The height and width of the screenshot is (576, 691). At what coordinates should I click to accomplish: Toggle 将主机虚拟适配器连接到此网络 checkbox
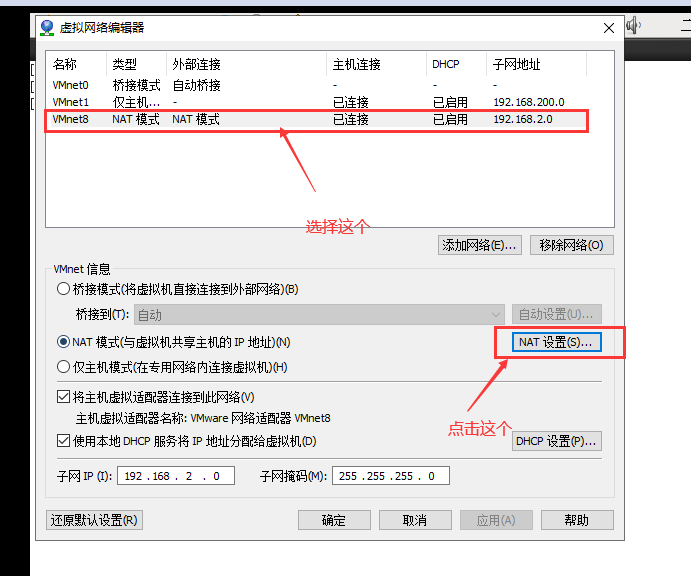63,397
